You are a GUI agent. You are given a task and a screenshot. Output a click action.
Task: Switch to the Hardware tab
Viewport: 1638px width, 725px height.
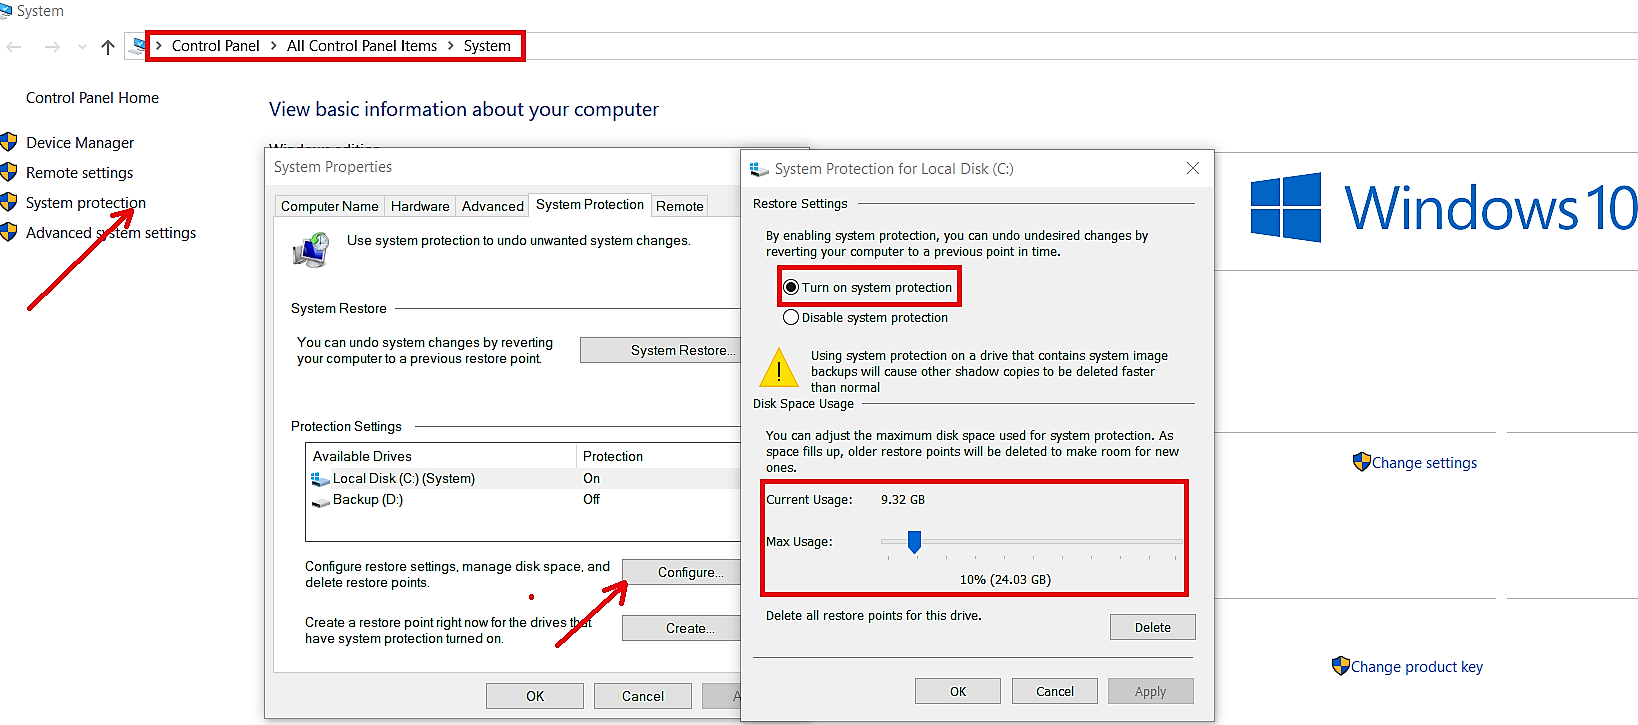[420, 206]
